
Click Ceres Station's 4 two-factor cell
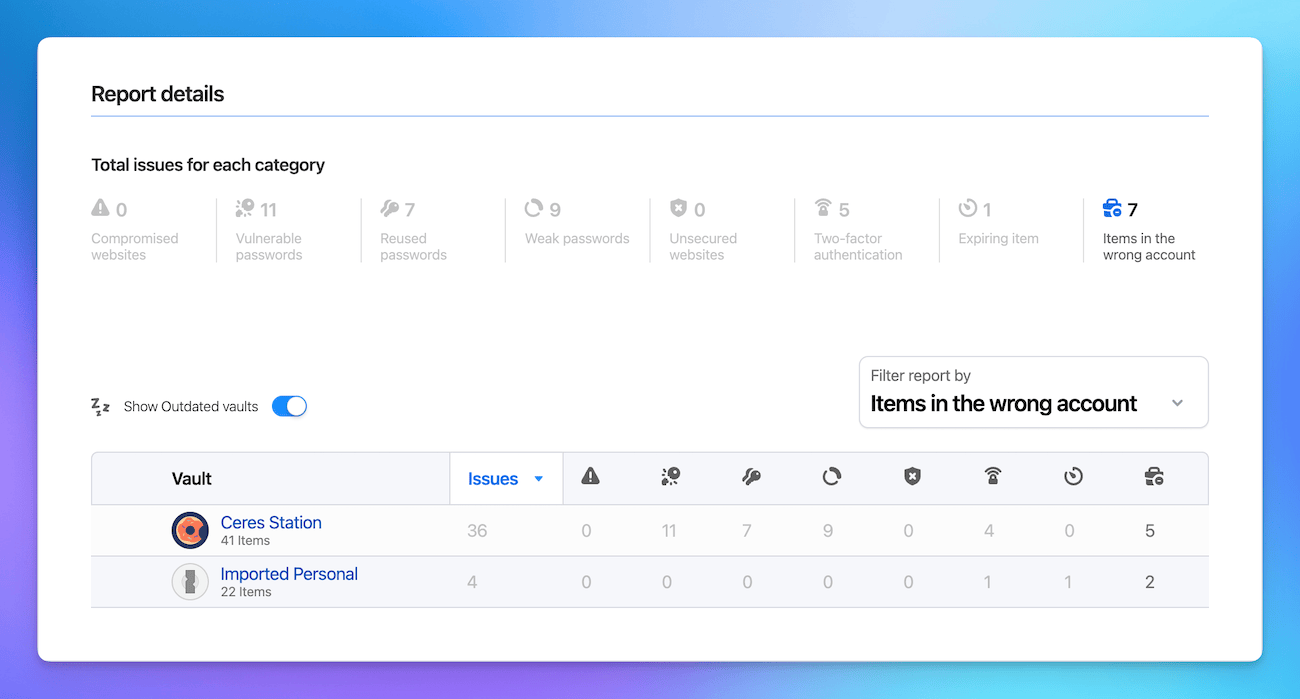989,531
